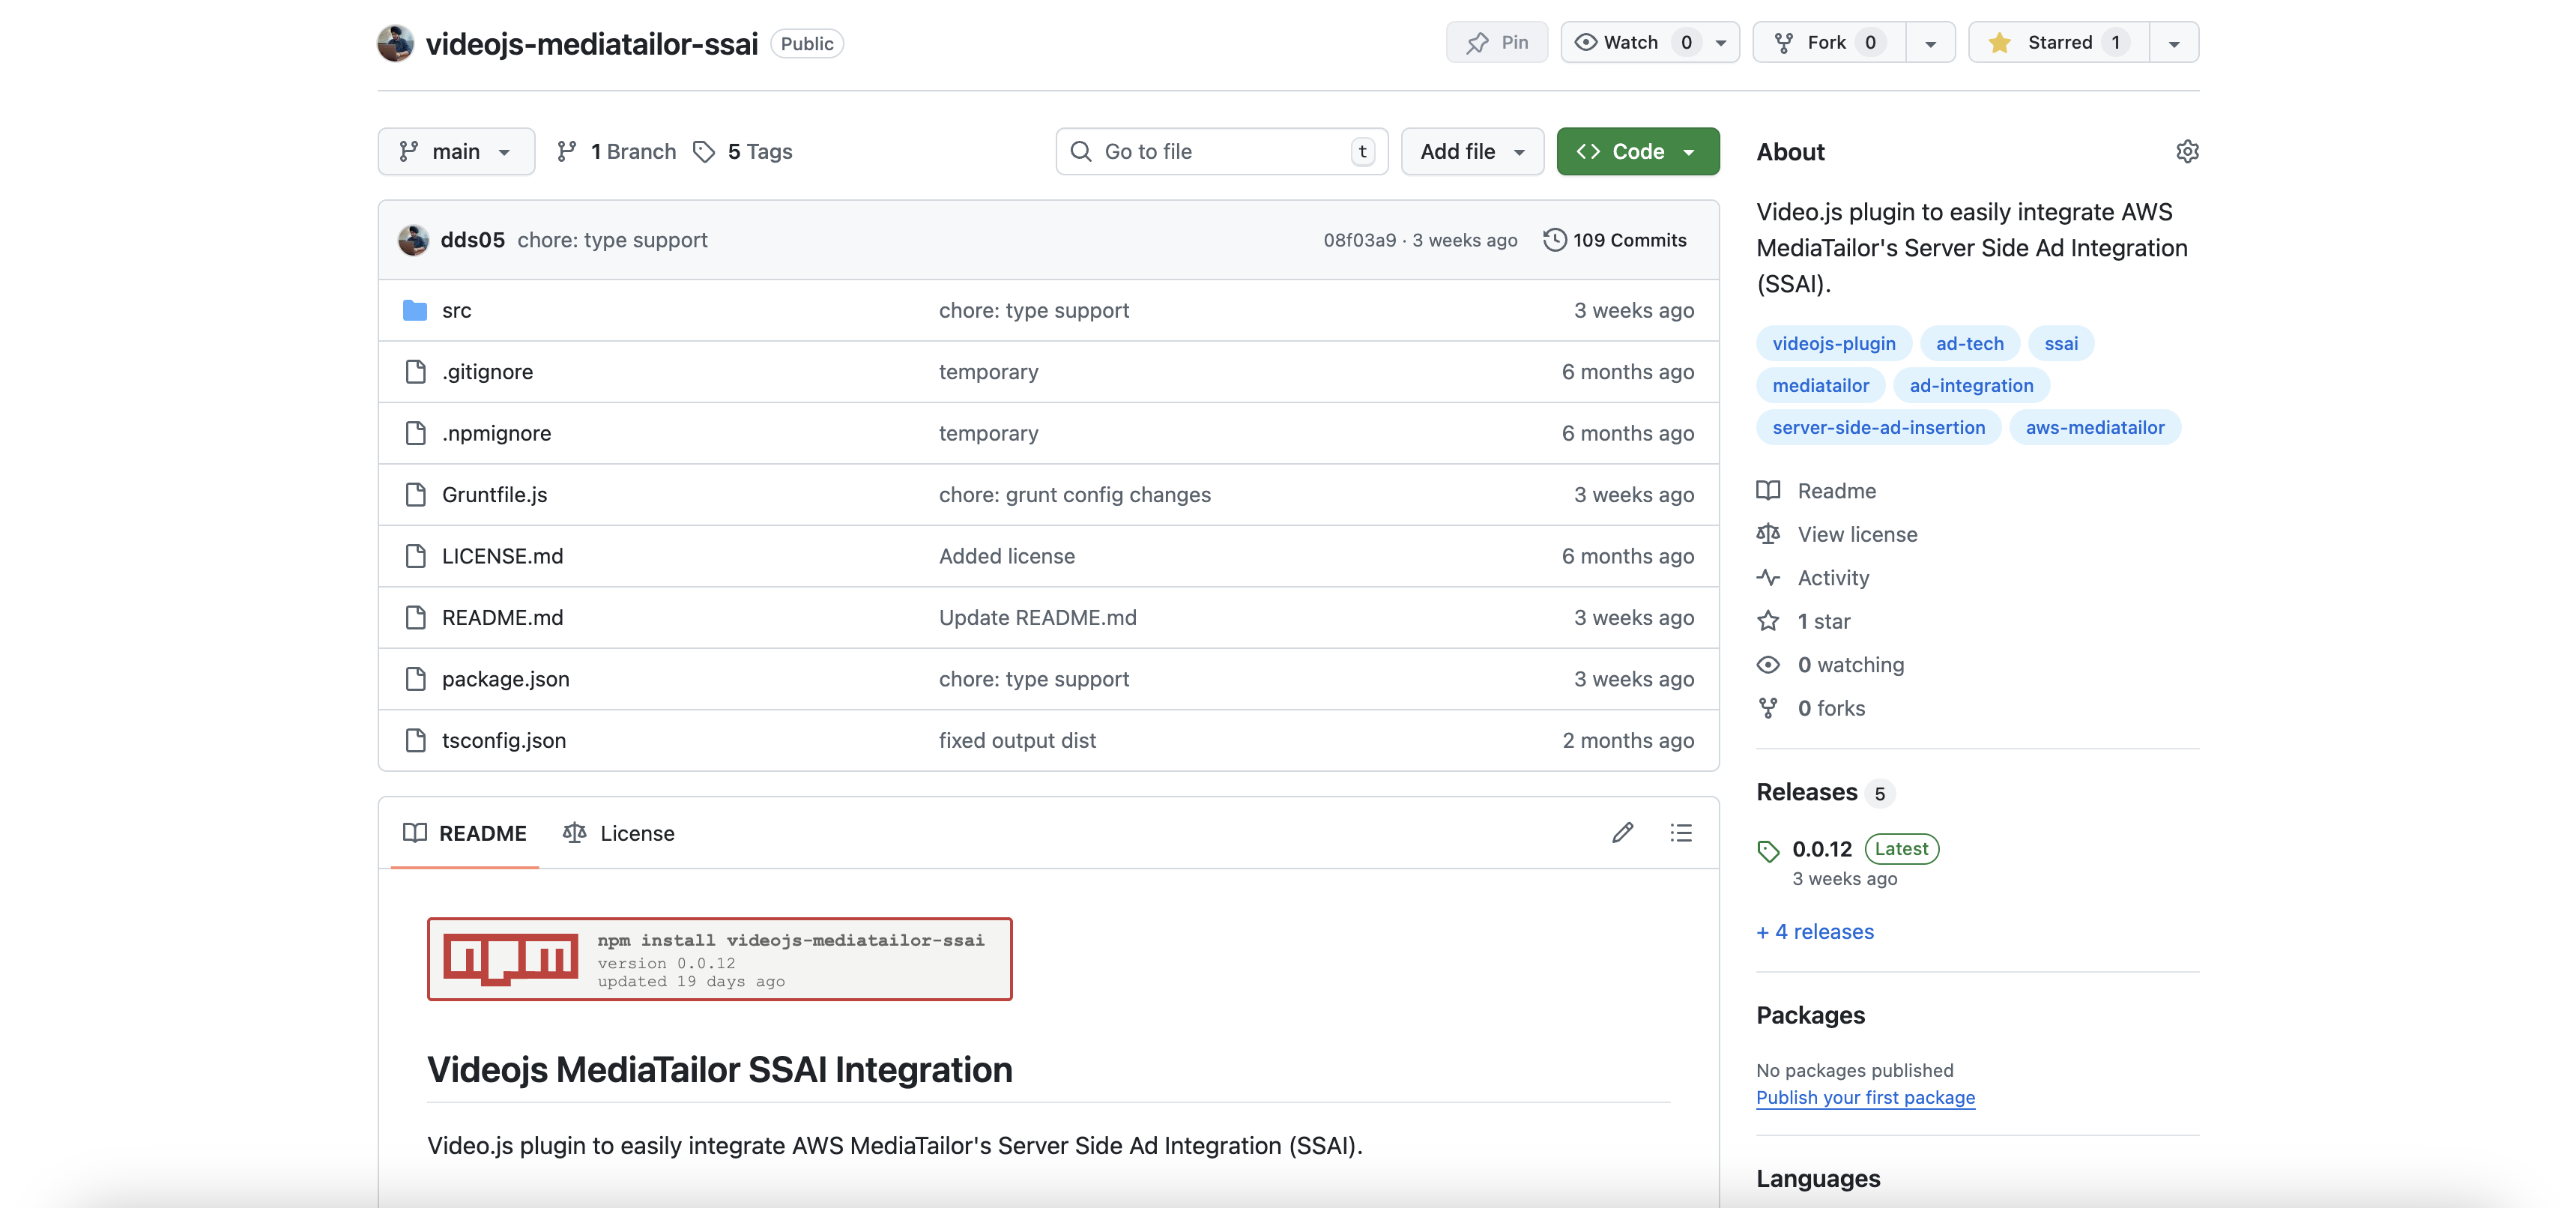Click the About settings gear icon

click(x=2187, y=151)
